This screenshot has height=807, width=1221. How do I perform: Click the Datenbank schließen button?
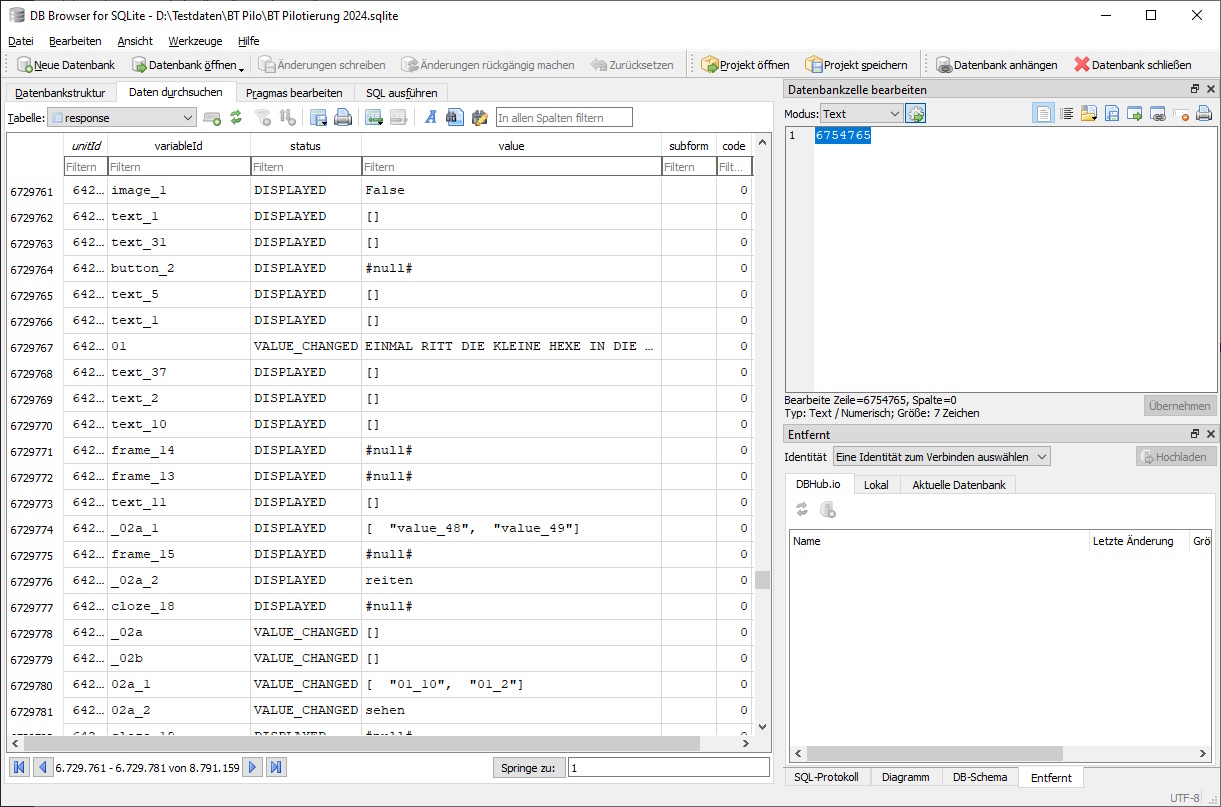click(1132, 65)
